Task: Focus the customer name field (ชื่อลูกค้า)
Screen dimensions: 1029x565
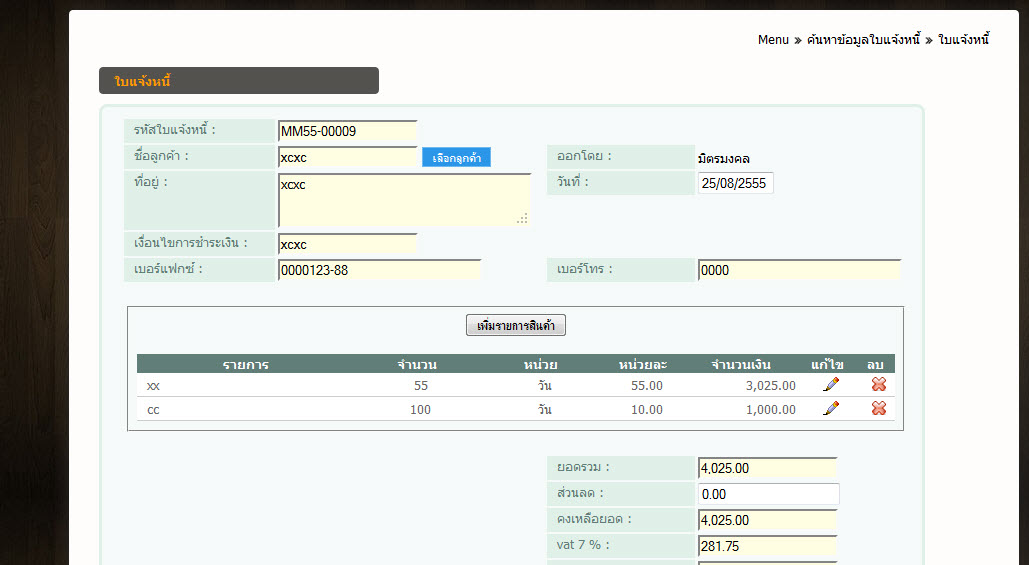Action: click(348, 157)
